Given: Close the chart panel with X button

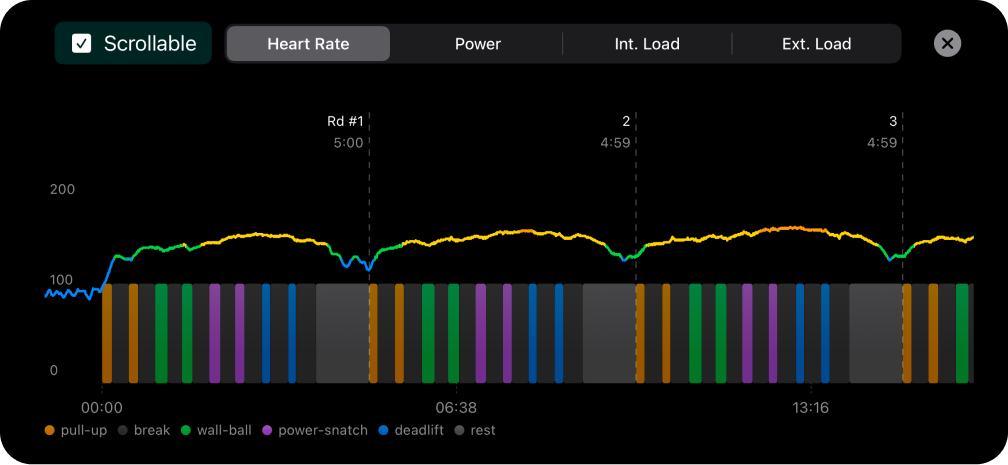Looking at the screenshot, I should (948, 44).
